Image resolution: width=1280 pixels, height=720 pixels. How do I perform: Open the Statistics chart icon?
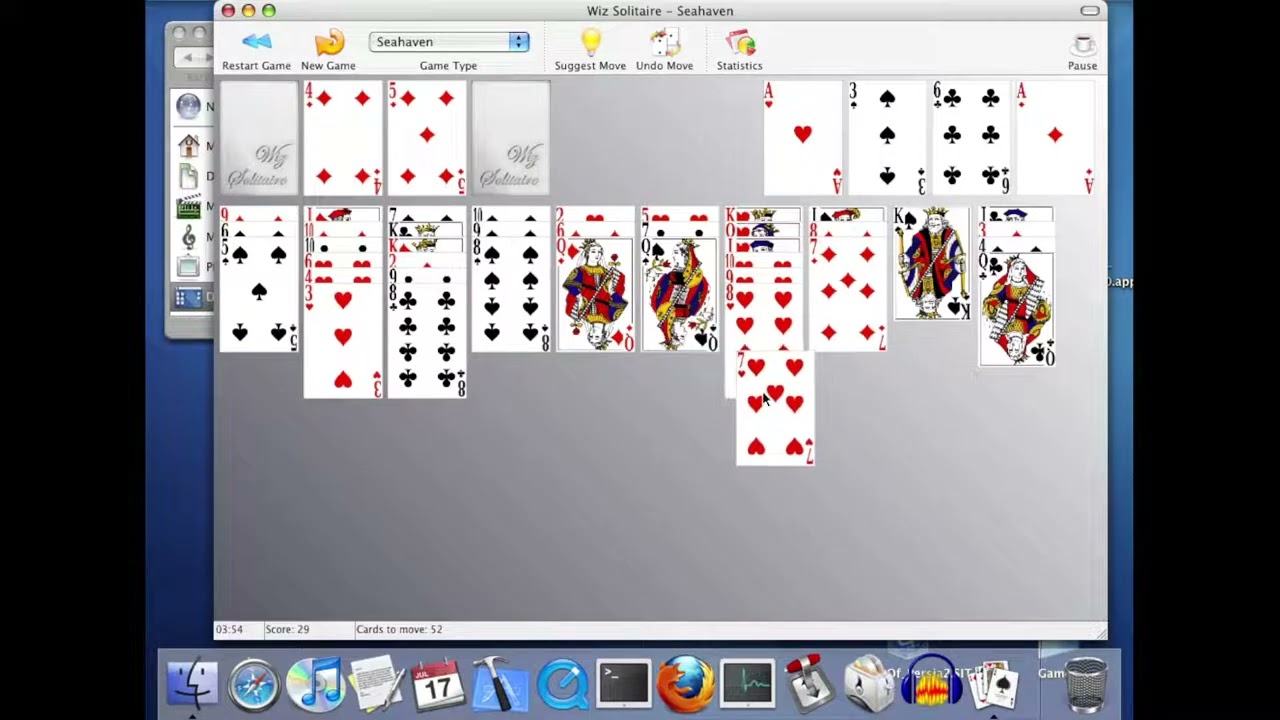coord(739,42)
